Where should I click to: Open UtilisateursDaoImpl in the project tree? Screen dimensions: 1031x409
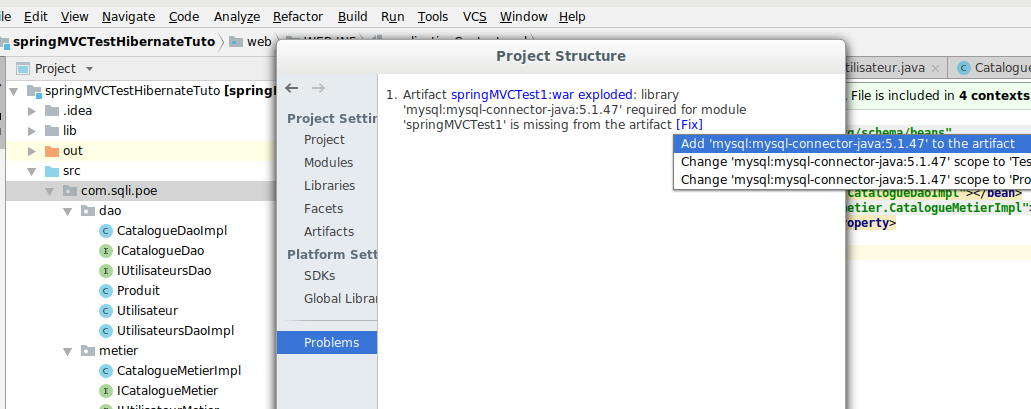[x=174, y=331]
